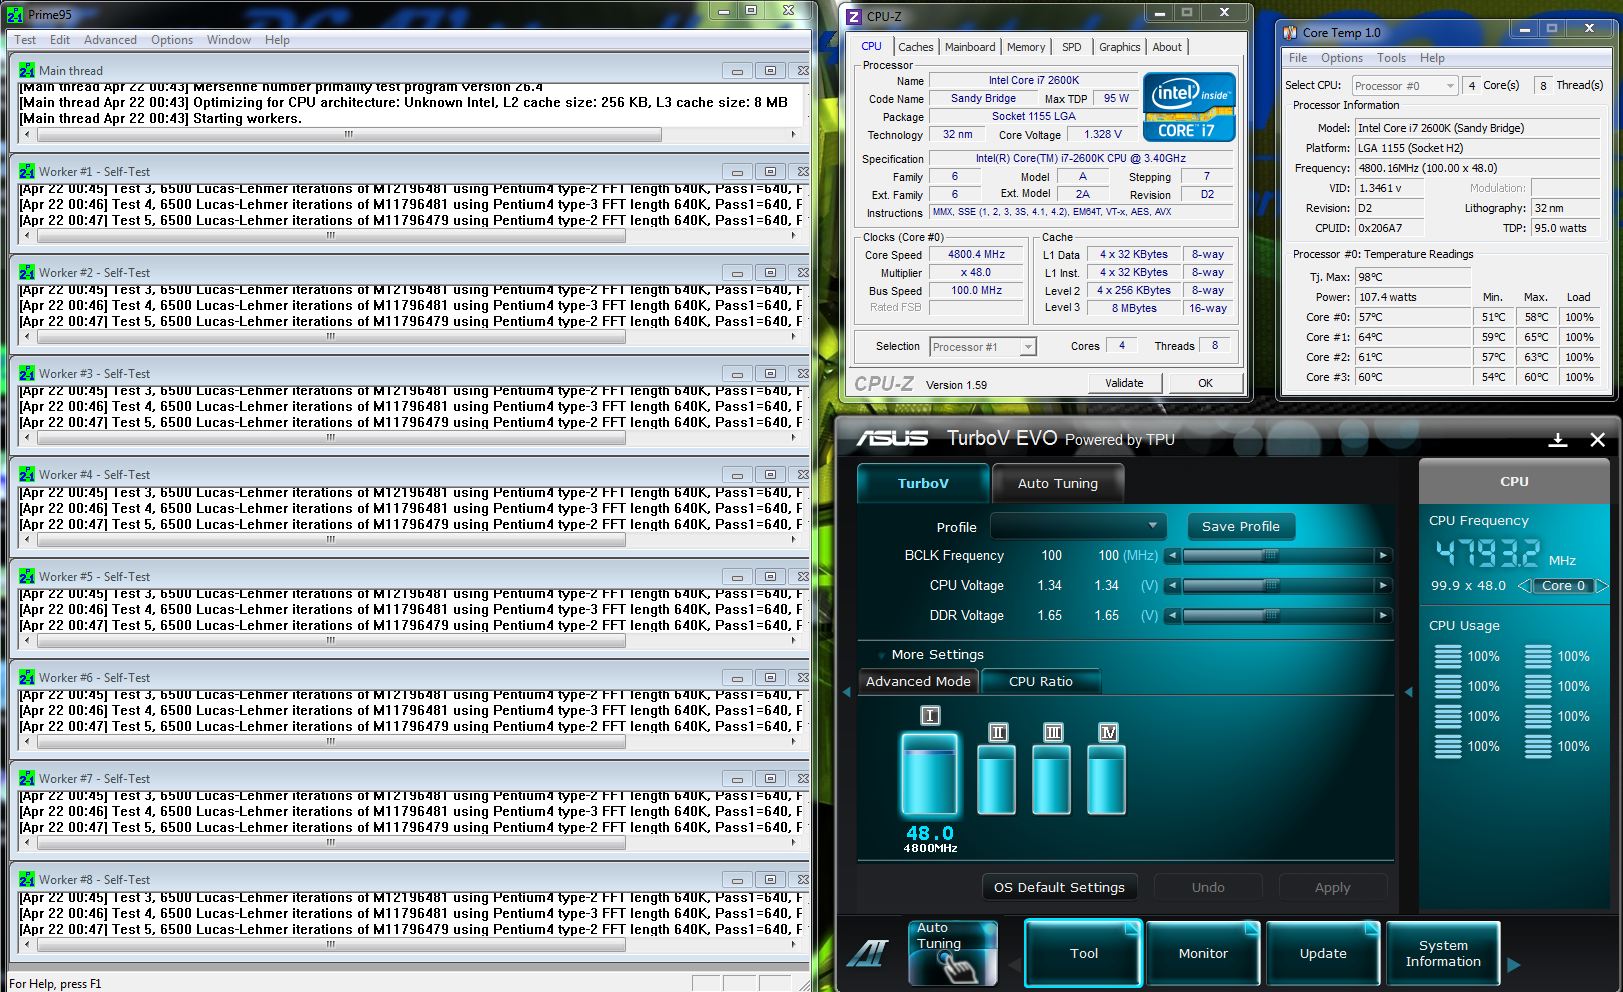This screenshot has height=992, width=1623.
Task: Switch to the Mainboard tab in CPU-Z
Action: tap(970, 47)
